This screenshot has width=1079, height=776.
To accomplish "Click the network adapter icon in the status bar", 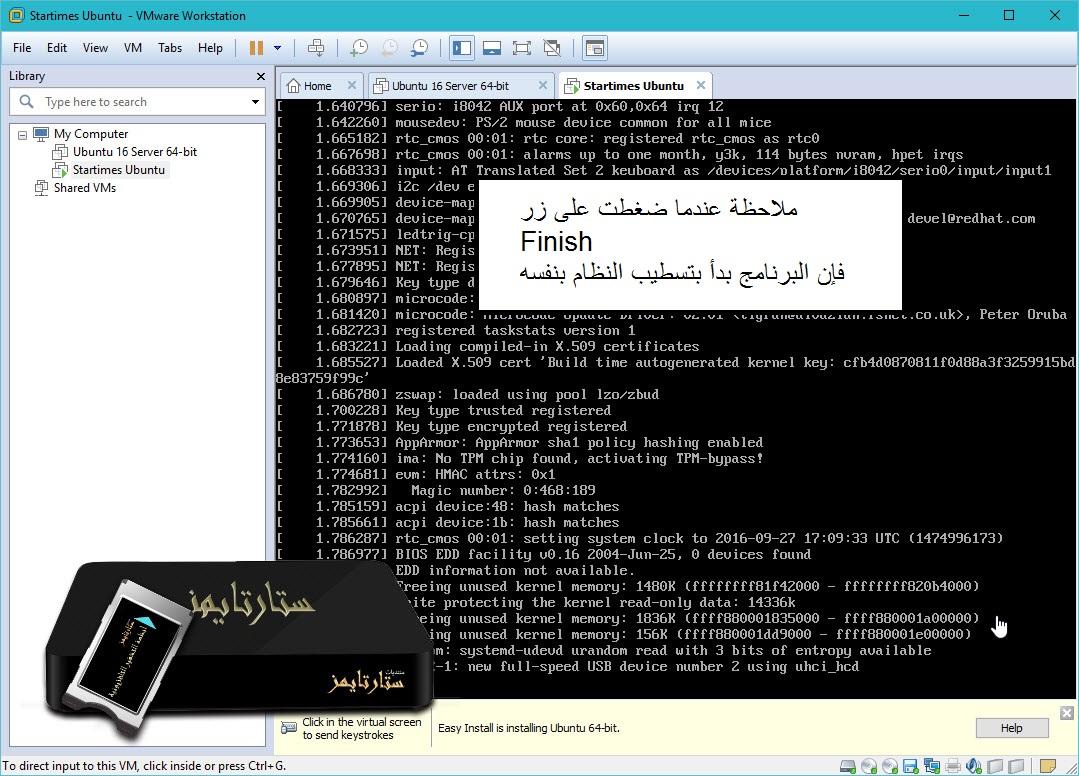I will [933, 766].
